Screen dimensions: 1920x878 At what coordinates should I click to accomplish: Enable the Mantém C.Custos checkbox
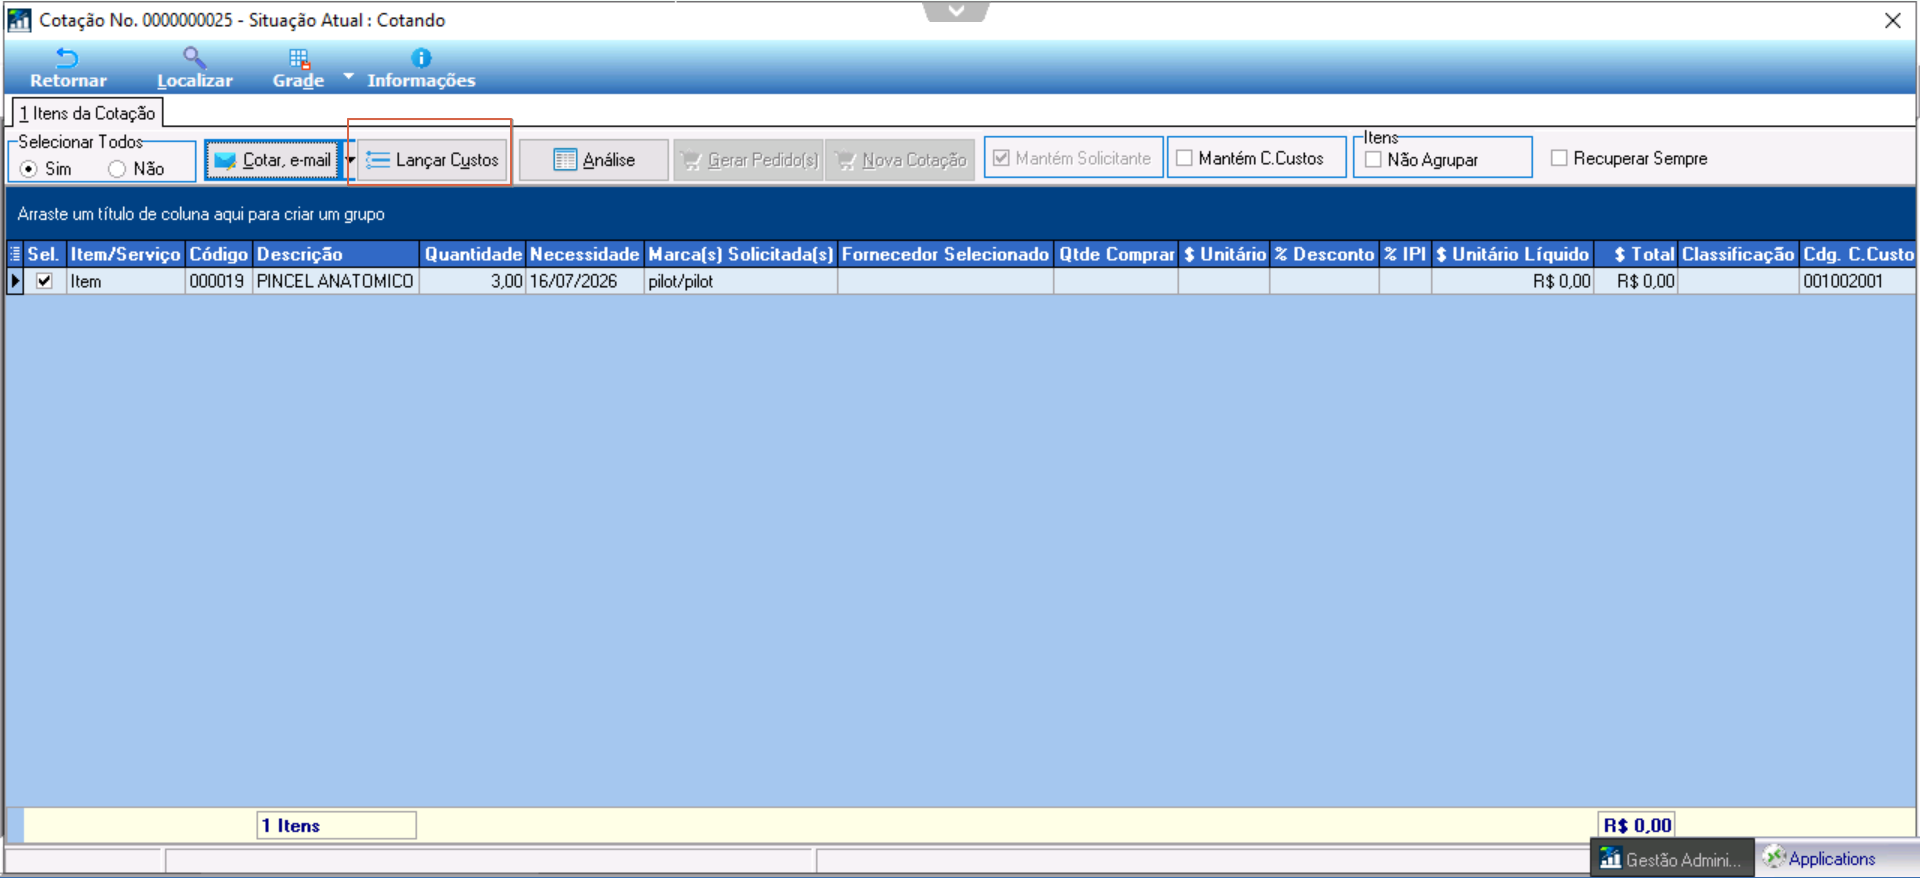pyautogui.click(x=1184, y=158)
